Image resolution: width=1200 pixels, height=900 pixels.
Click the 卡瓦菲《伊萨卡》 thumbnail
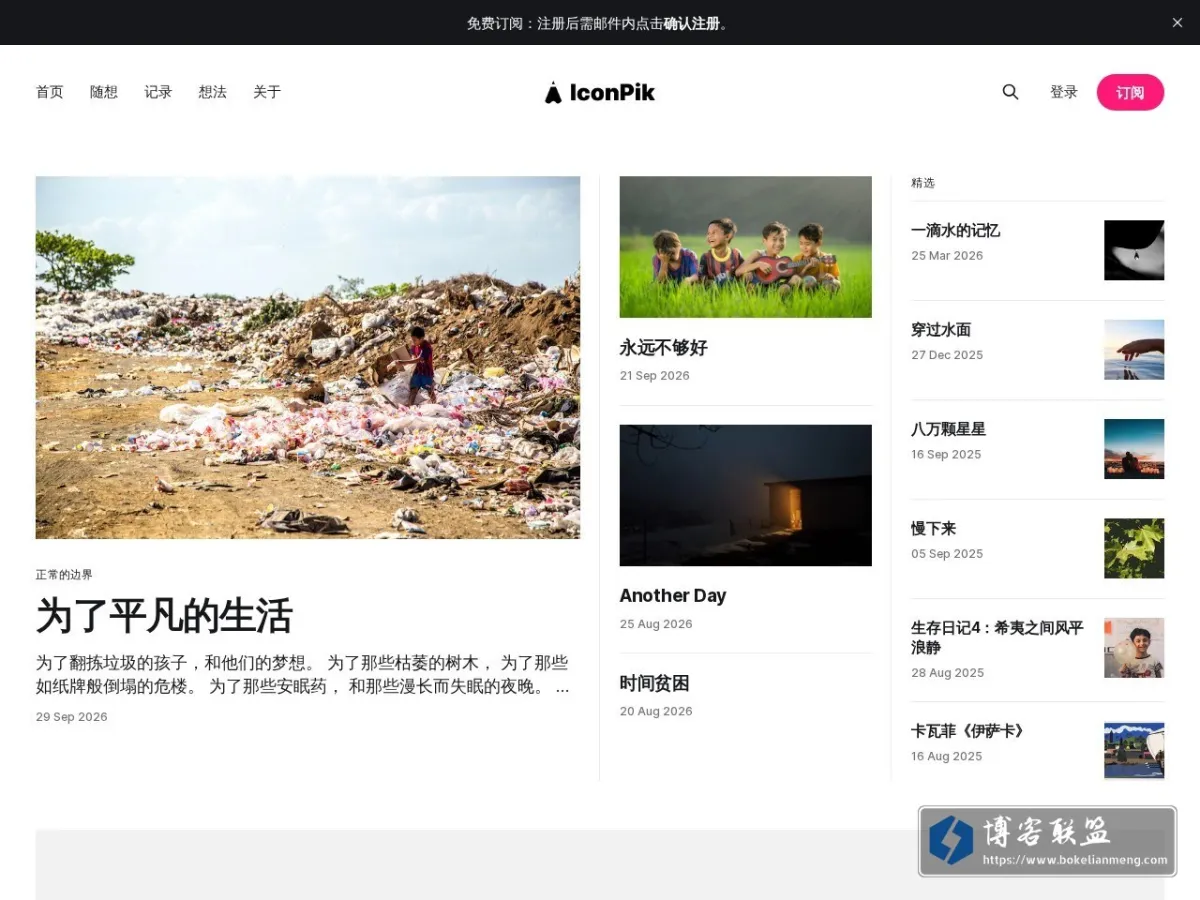click(x=1134, y=750)
